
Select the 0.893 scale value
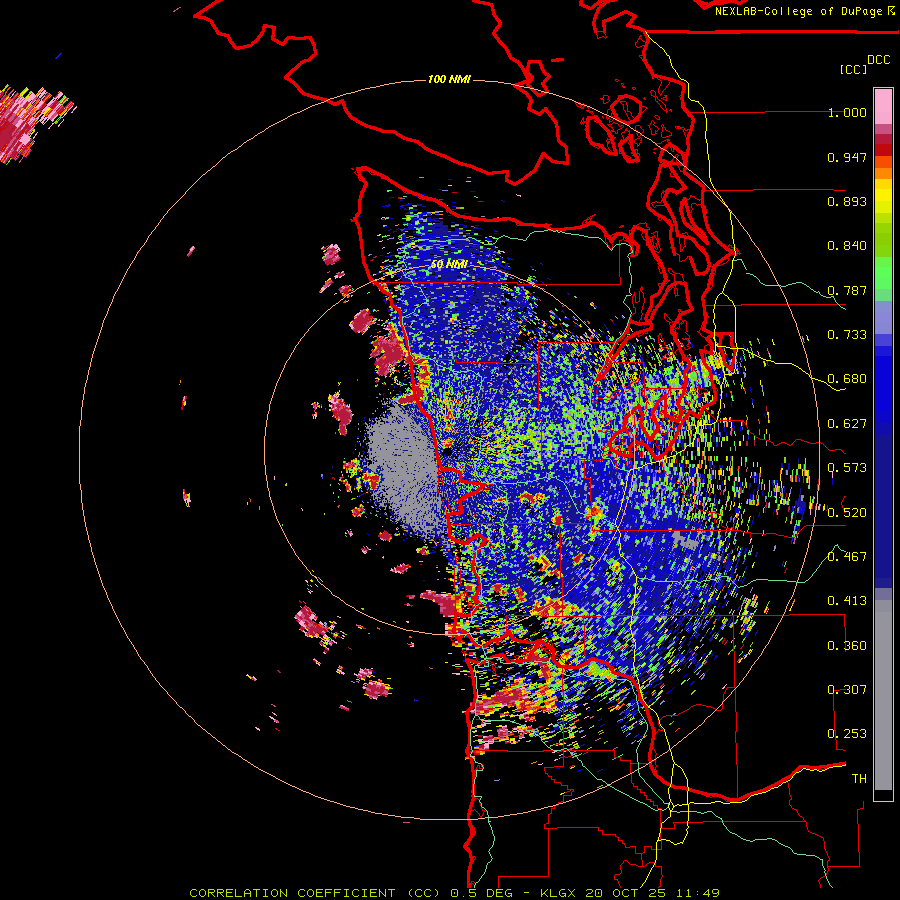coord(847,201)
